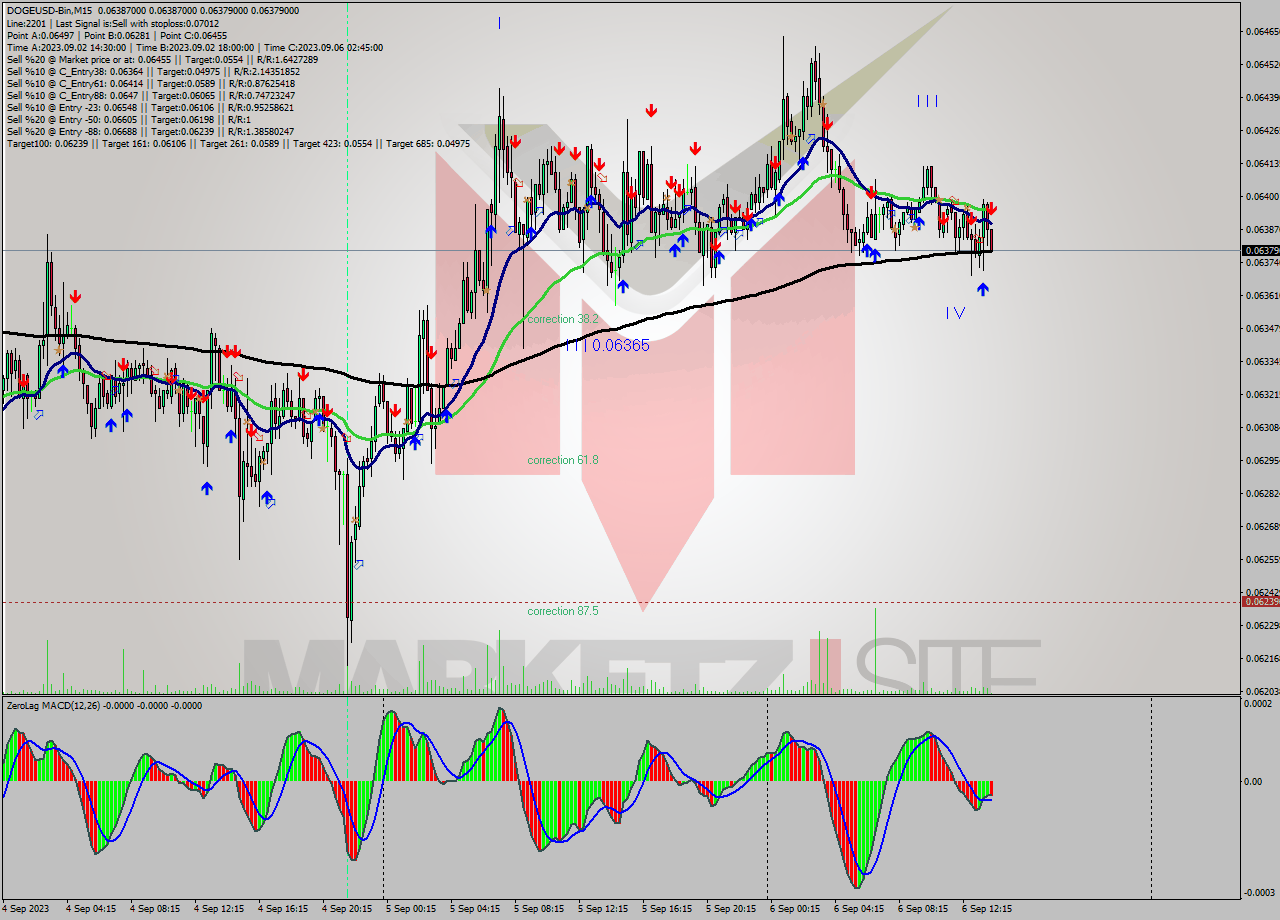The height and width of the screenshot is (920, 1280).
Task: Select the '| | | 0.06365' wave label
Action: tap(607, 345)
